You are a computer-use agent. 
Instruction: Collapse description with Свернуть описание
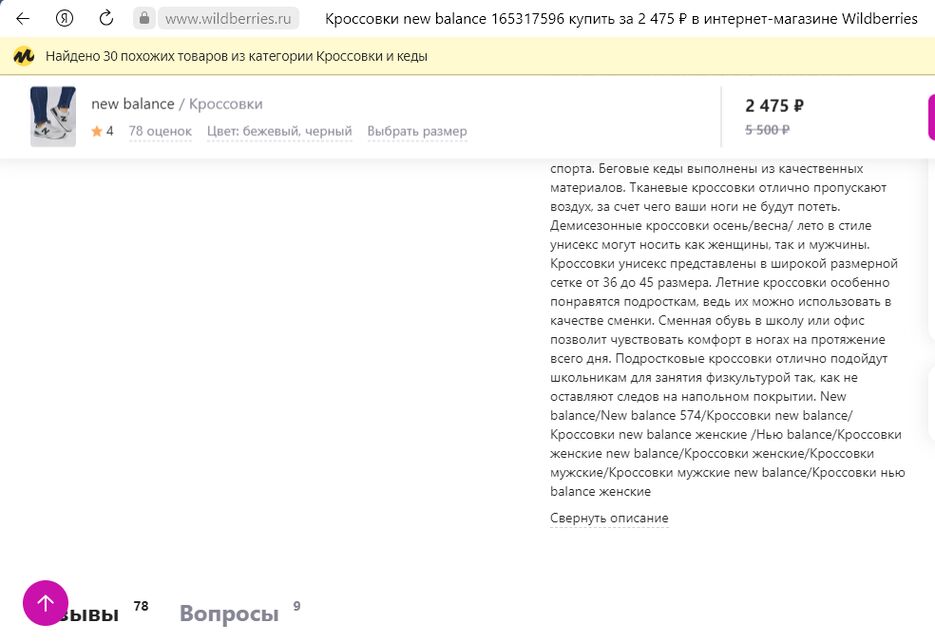point(609,518)
